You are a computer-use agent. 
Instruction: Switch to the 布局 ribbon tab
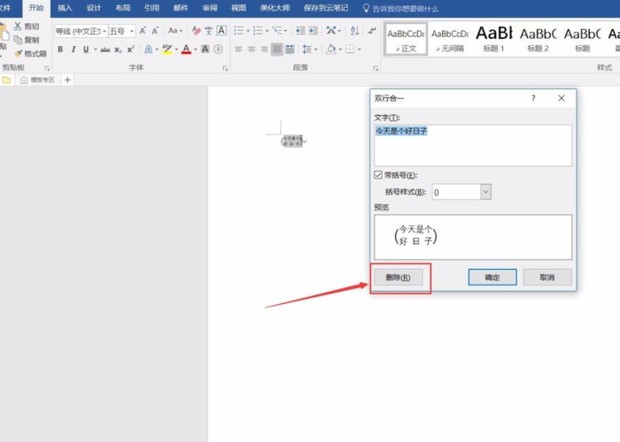click(x=123, y=8)
